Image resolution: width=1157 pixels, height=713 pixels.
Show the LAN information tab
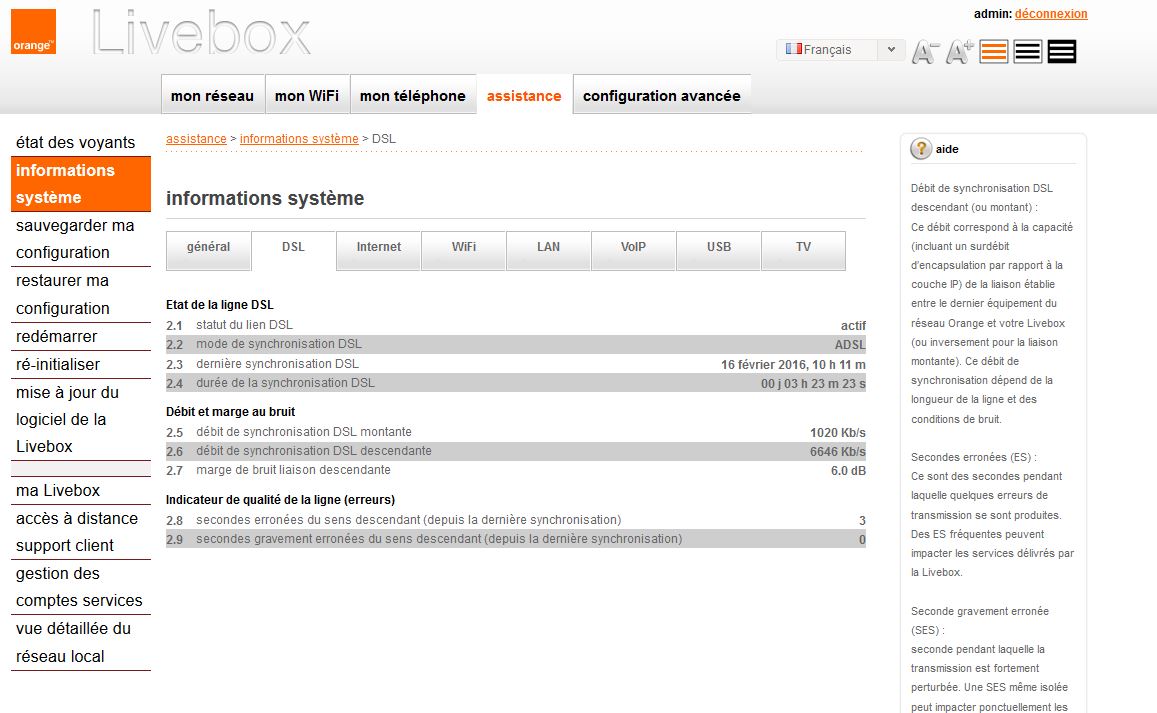click(x=548, y=248)
